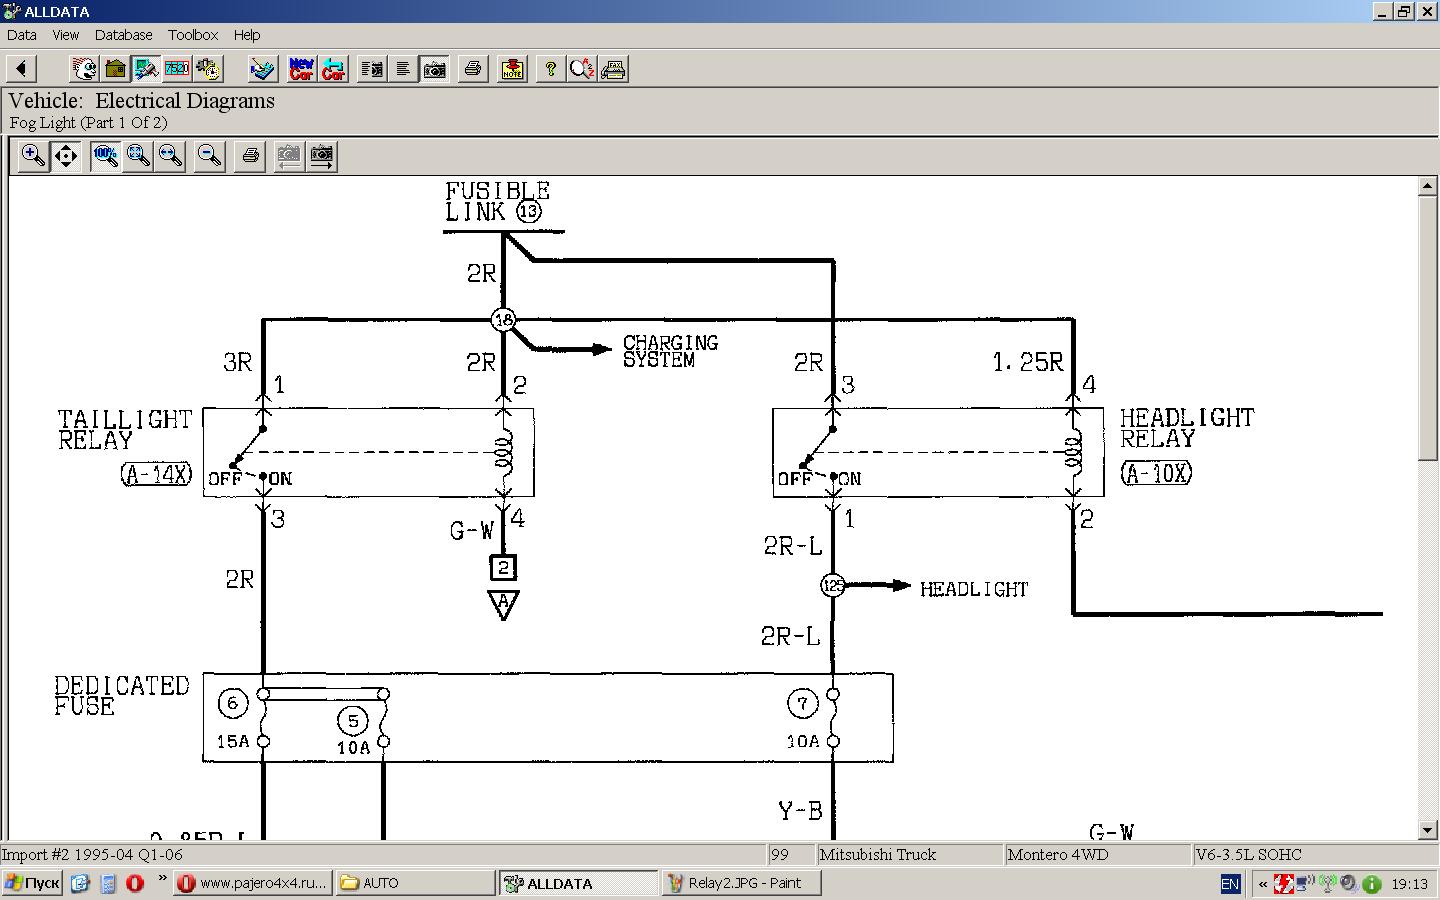Print the diagram using diagram toolbar printer
Viewport: 1440px width, 900px height.
click(250, 156)
